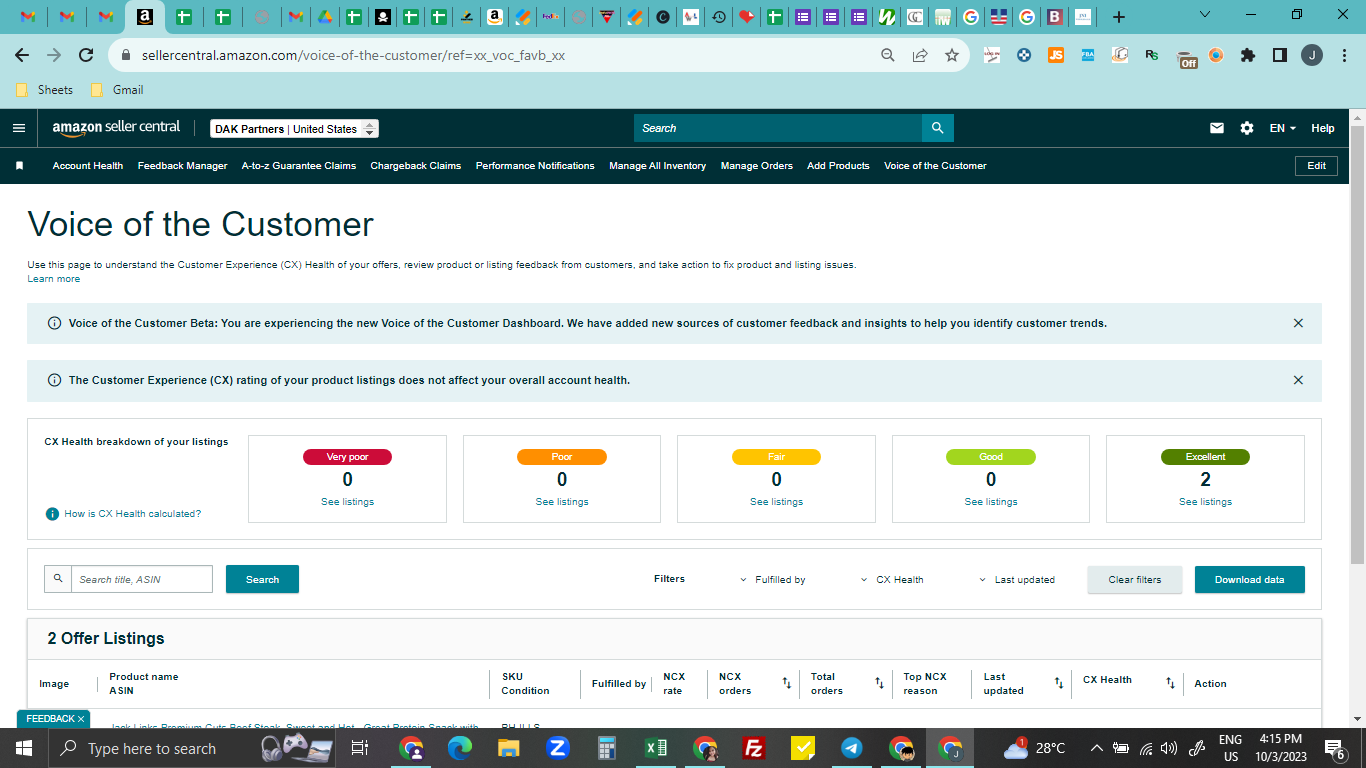Bookmark this page with the star icon
The image size is (1366, 768).
951,56
